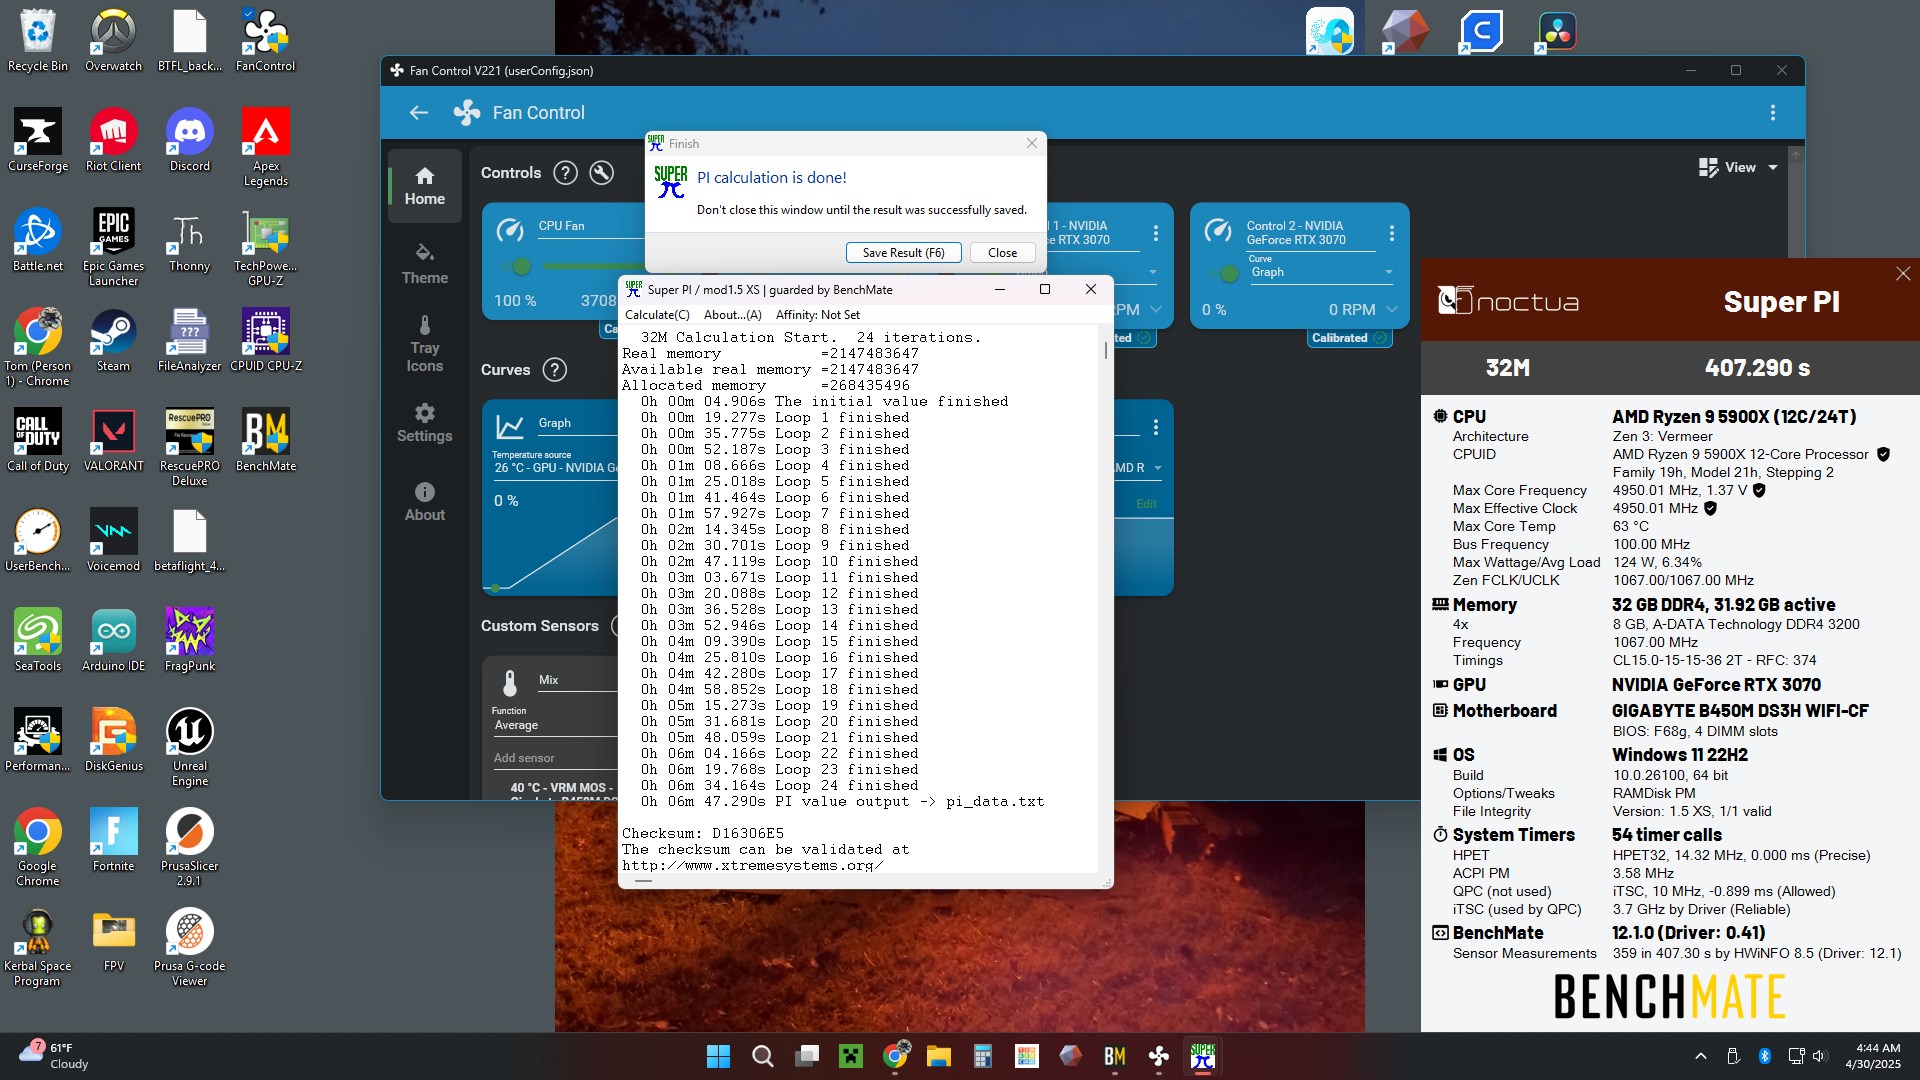This screenshot has width=1920, height=1080.
Task: Open the three-dot menu in Fan Control header
Action: (1773, 113)
